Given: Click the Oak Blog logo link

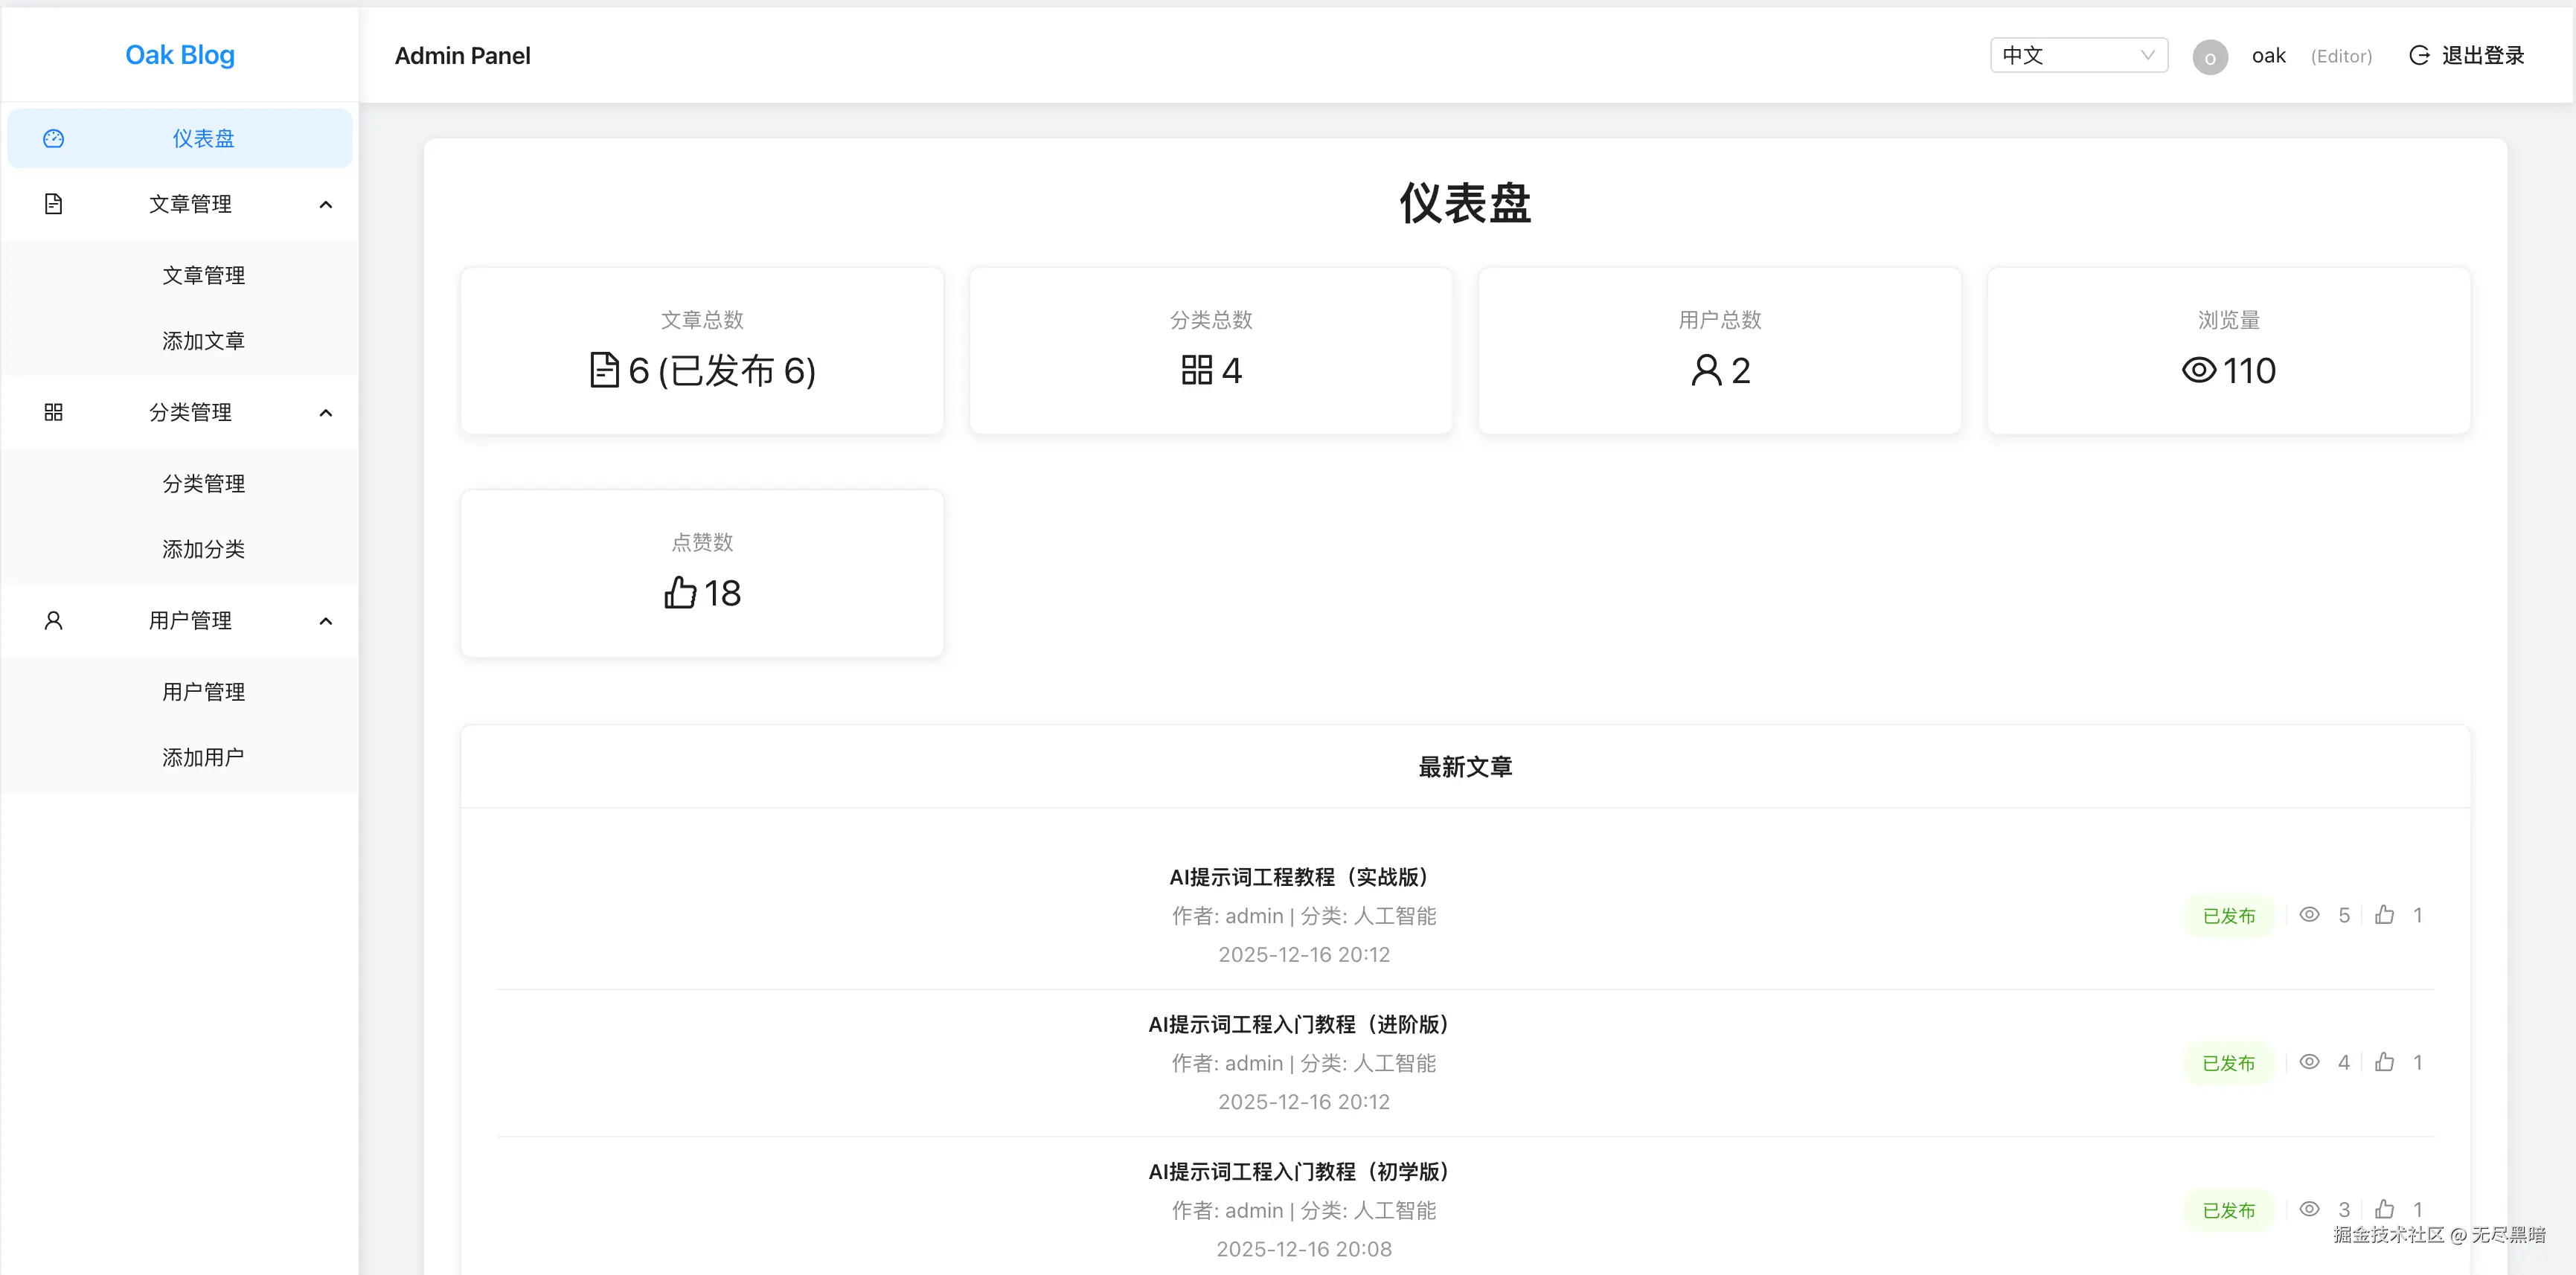Looking at the screenshot, I should 180,55.
